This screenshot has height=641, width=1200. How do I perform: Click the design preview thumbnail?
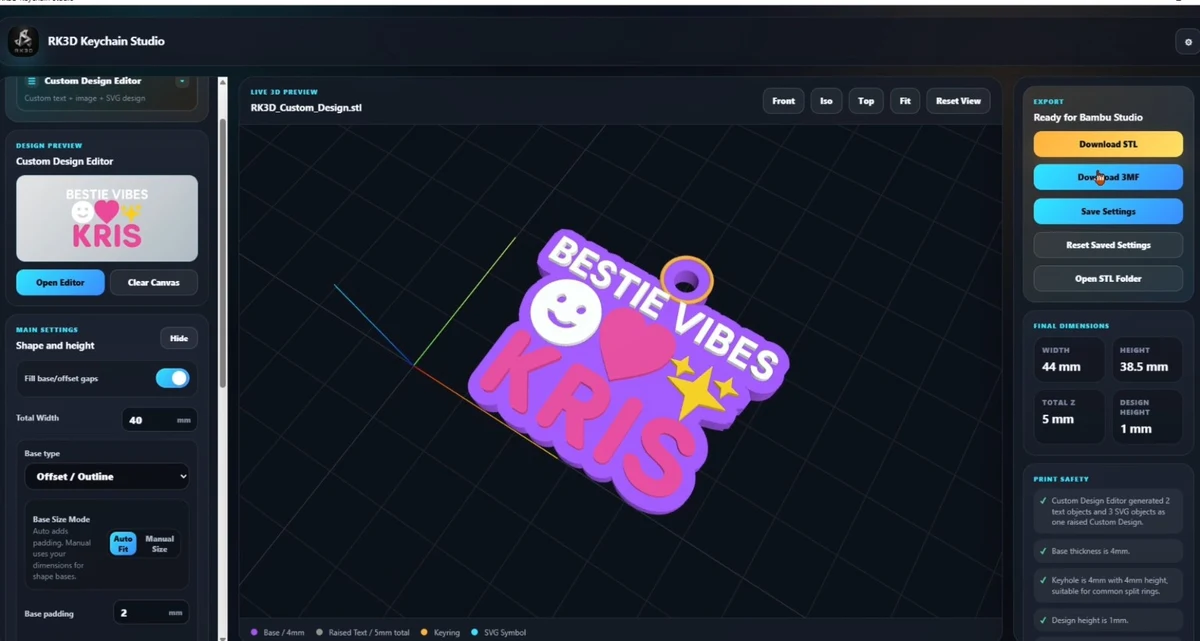click(x=107, y=218)
